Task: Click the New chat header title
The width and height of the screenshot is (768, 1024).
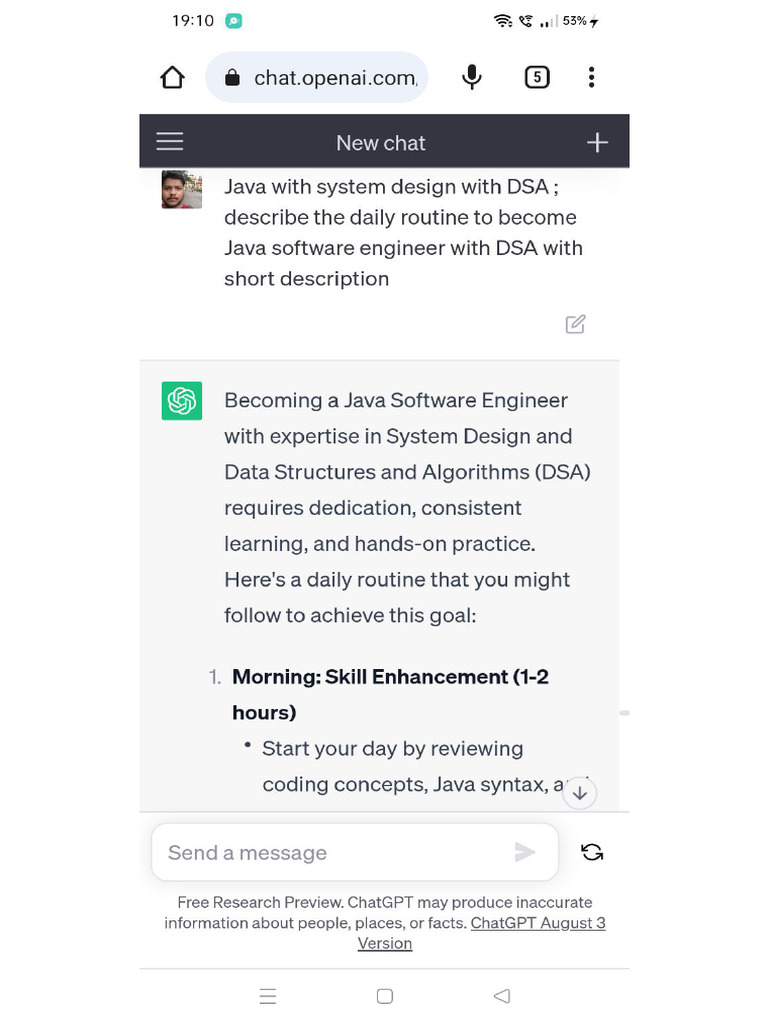Action: 381,143
